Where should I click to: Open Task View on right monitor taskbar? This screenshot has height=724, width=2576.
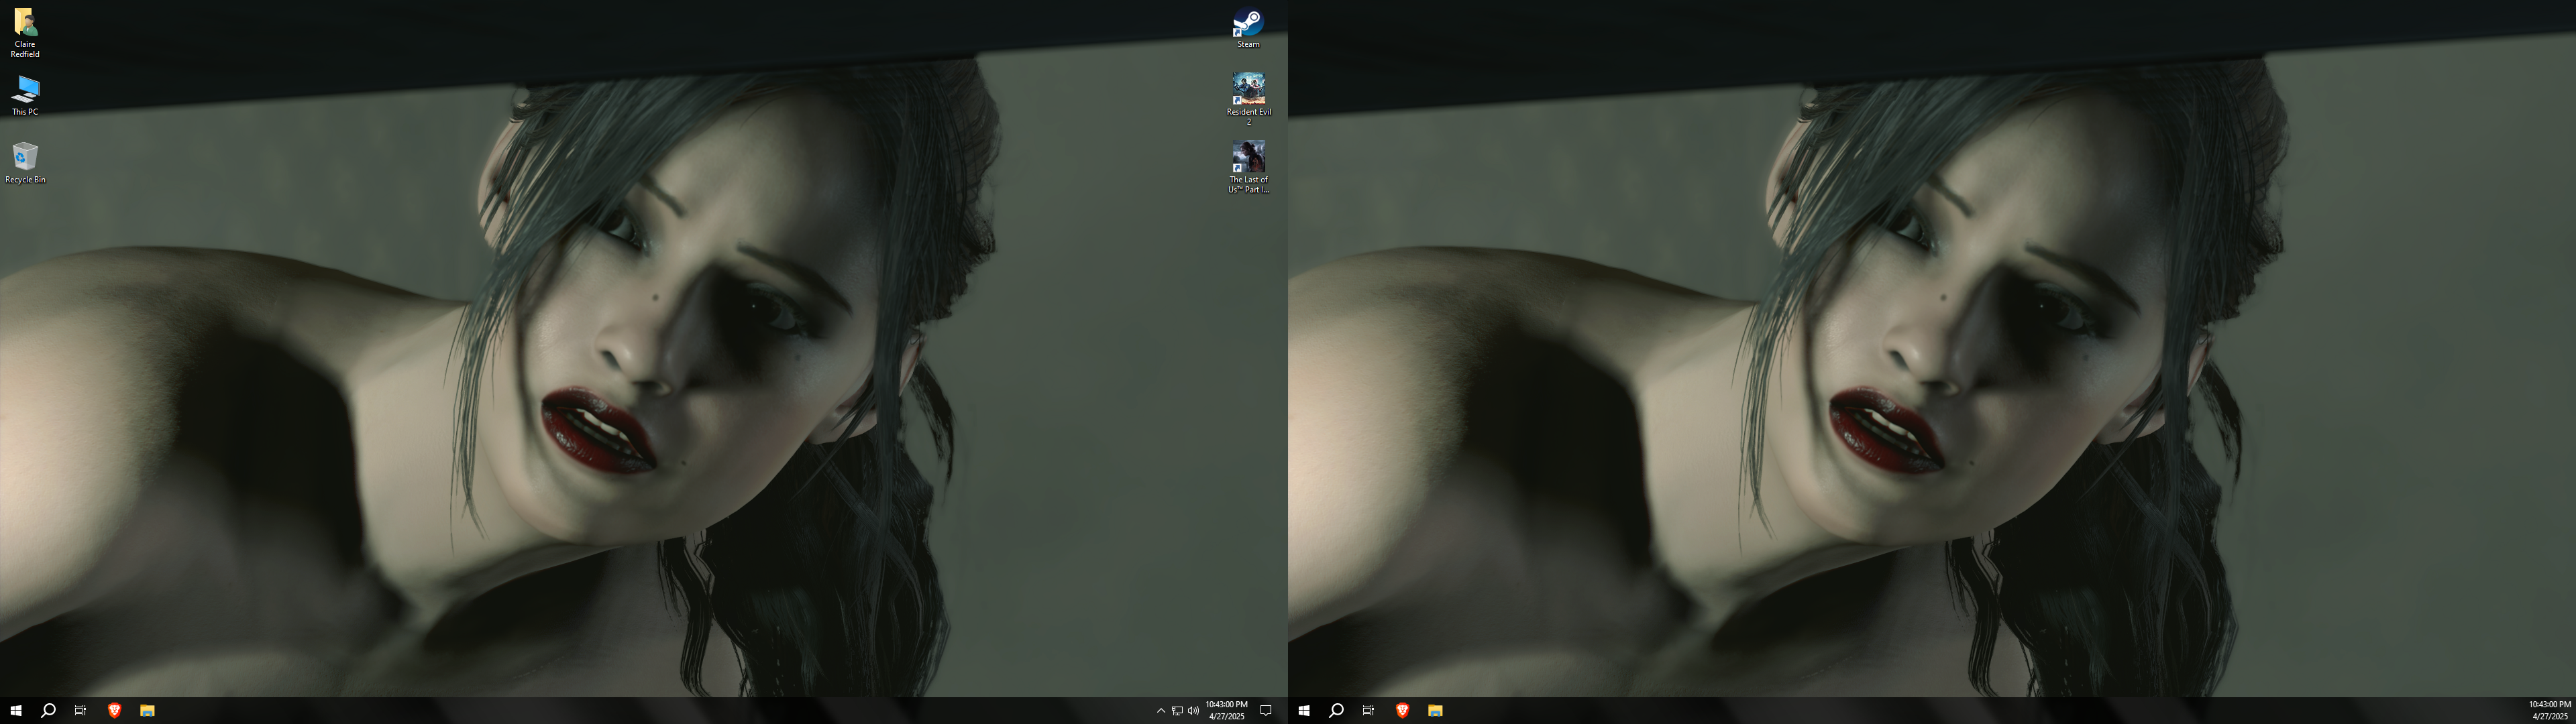(x=1368, y=711)
